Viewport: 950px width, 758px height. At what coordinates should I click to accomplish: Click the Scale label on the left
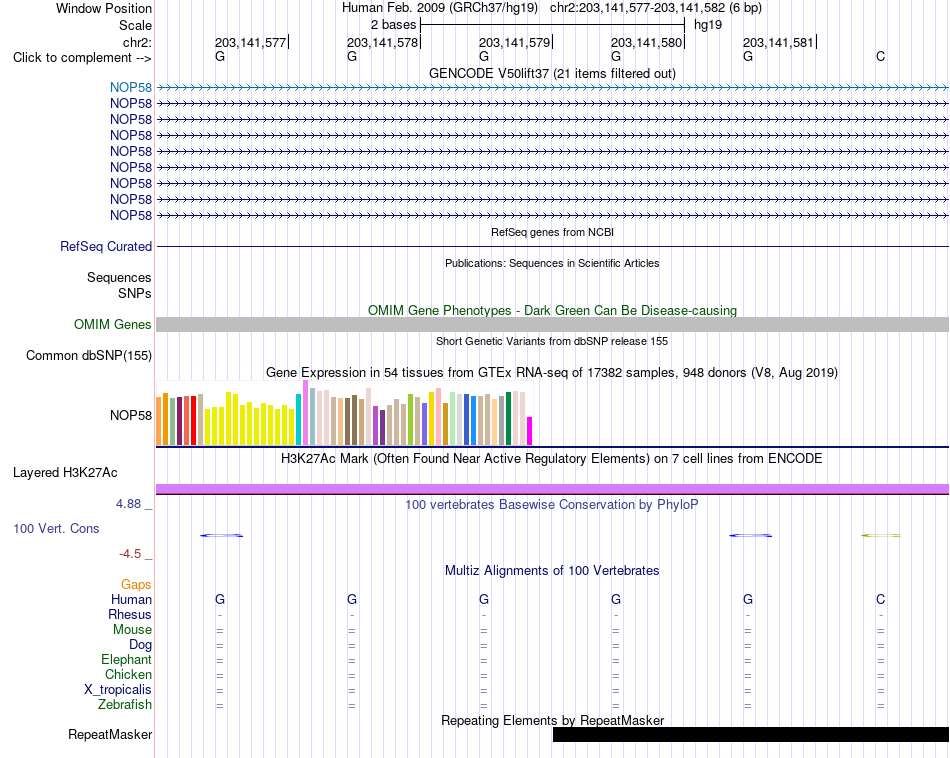[135, 25]
